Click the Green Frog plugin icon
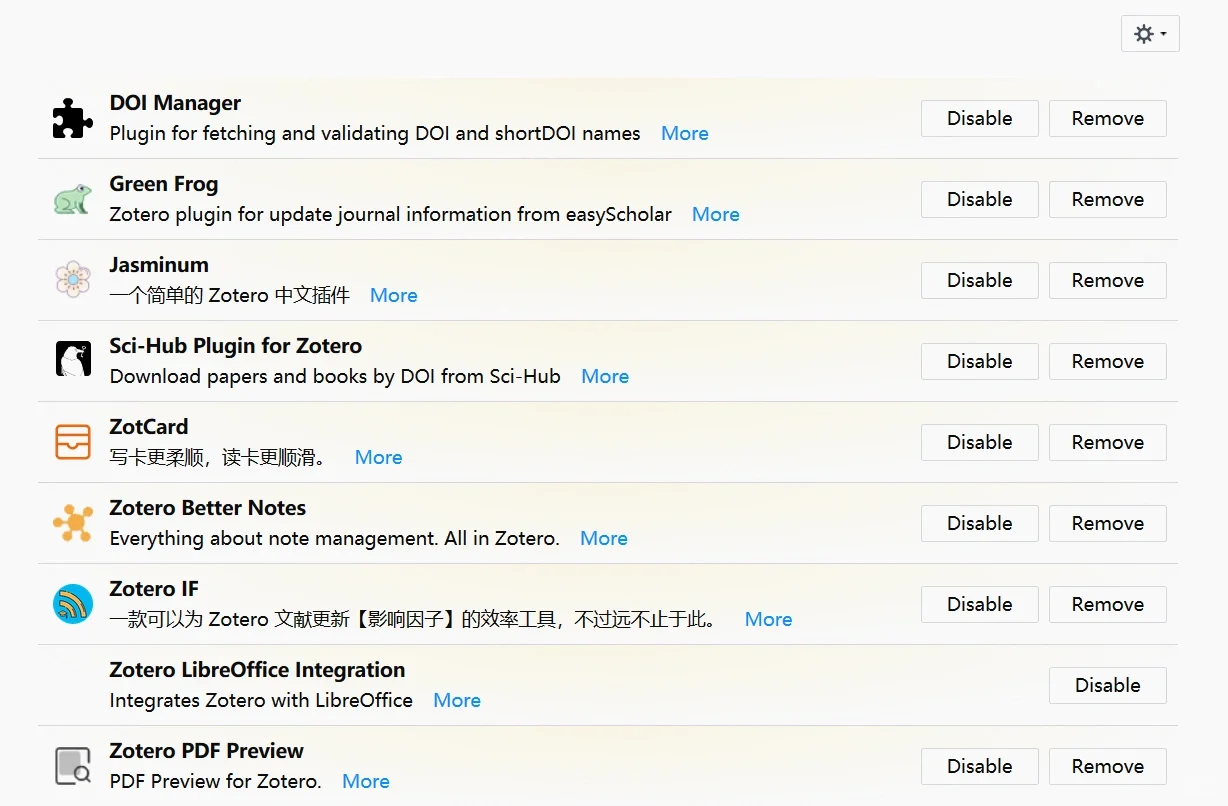 pos(73,199)
